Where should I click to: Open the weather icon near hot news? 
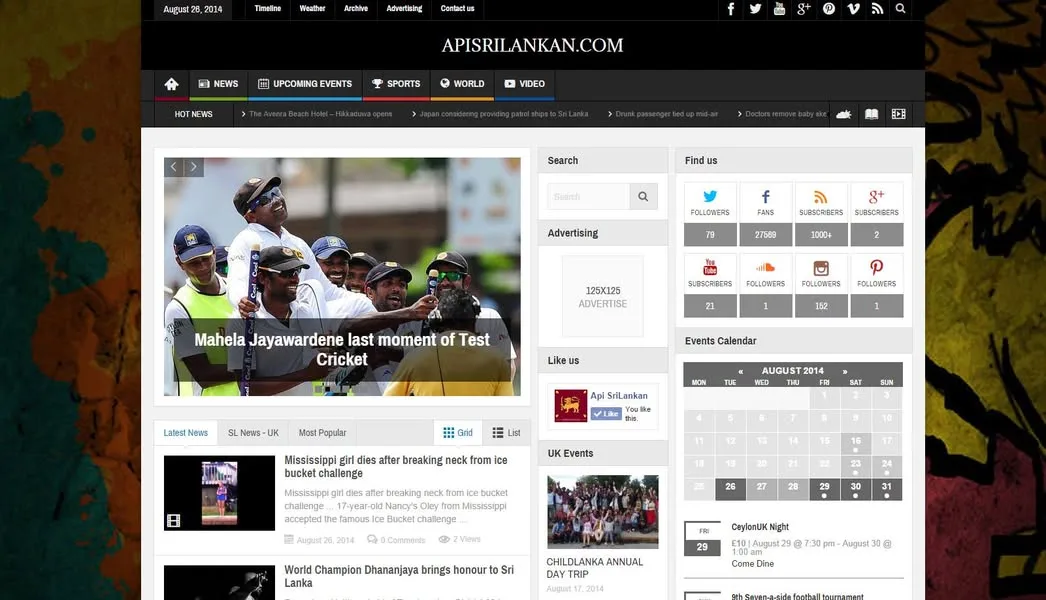(x=843, y=113)
